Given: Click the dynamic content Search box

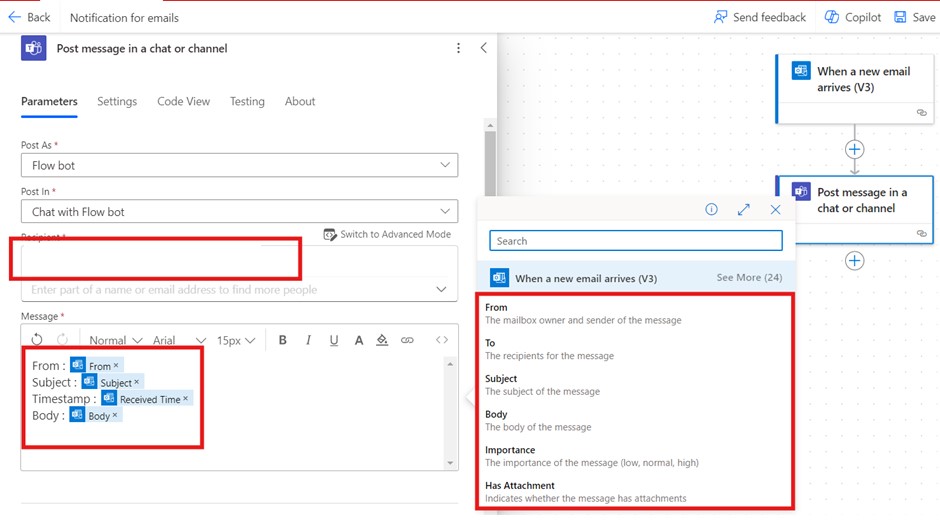Looking at the screenshot, I should tap(635, 241).
